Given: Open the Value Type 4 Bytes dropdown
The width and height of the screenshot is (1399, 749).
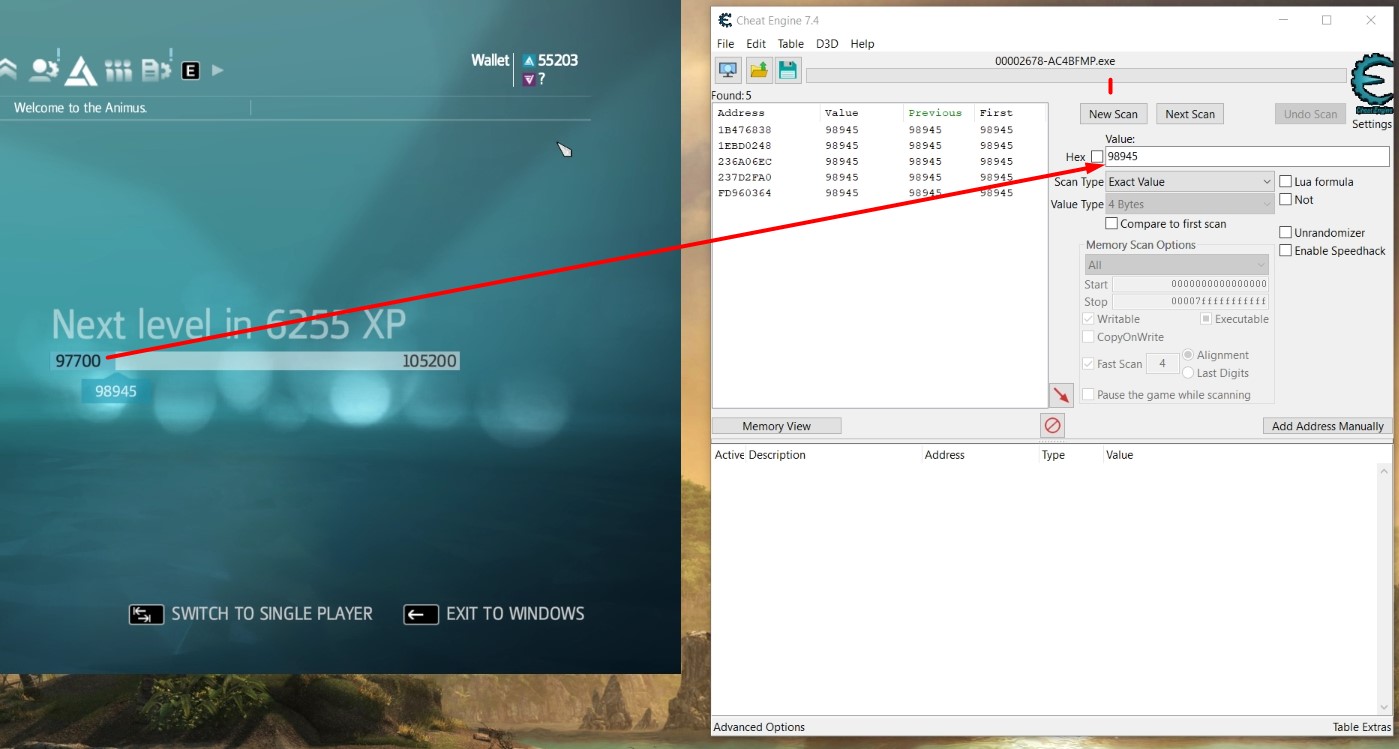Looking at the screenshot, I should tap(1190, 204).
